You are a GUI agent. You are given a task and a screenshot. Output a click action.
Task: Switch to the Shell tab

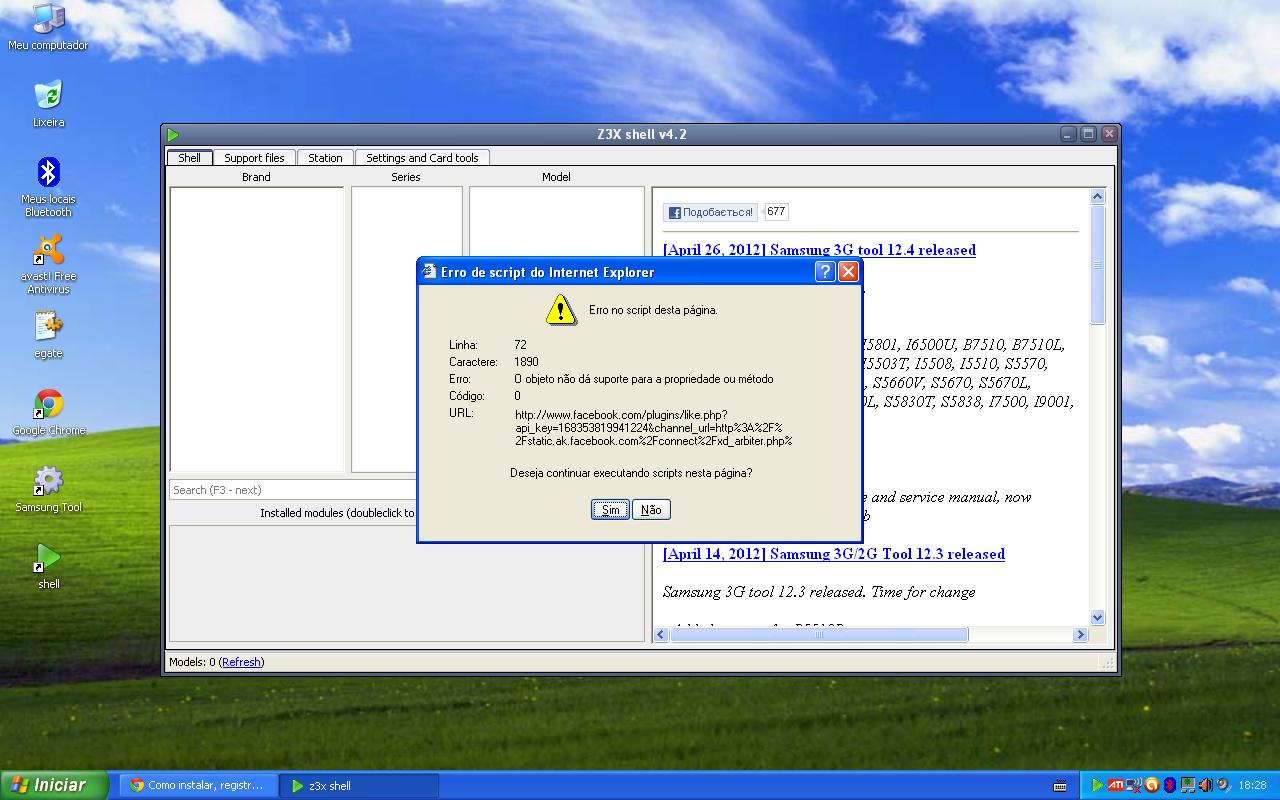(x=189, y=158)
